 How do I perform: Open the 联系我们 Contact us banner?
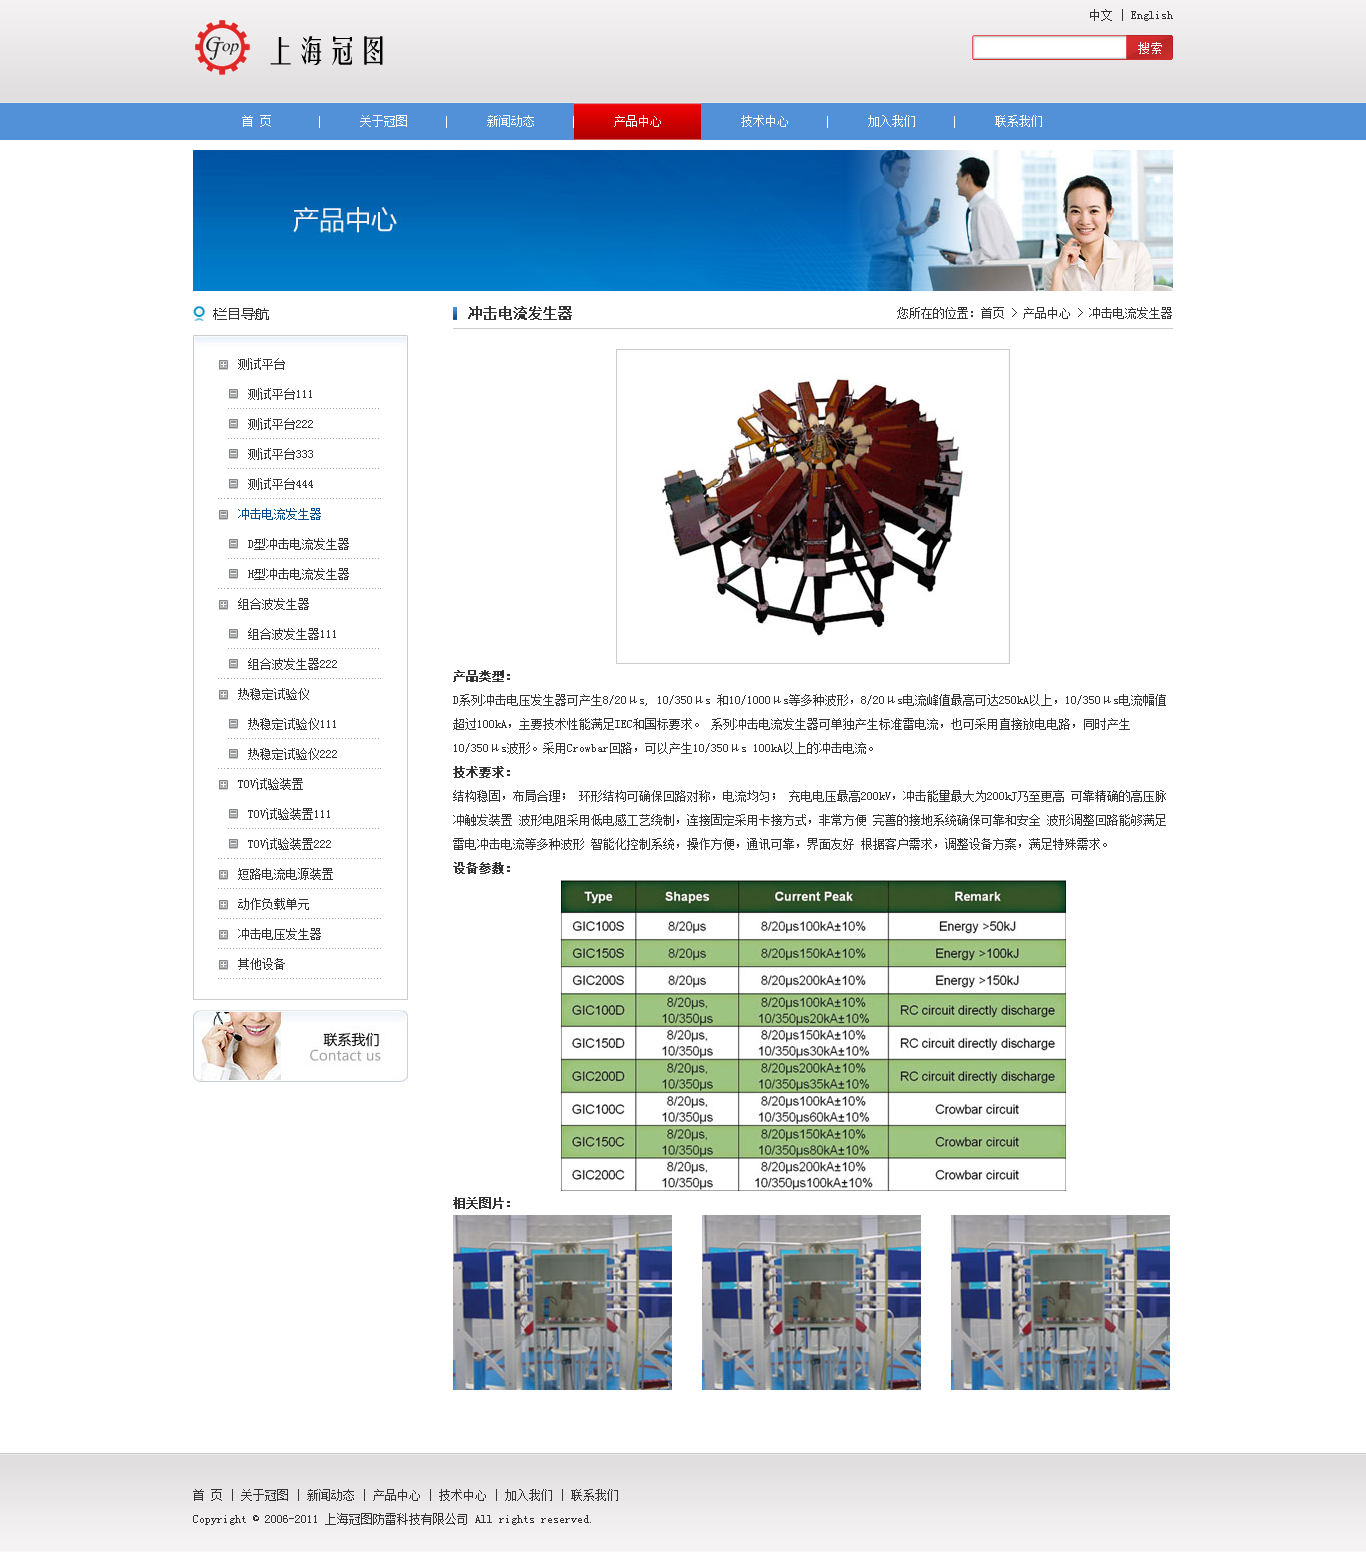click(x=300, y=1046)
